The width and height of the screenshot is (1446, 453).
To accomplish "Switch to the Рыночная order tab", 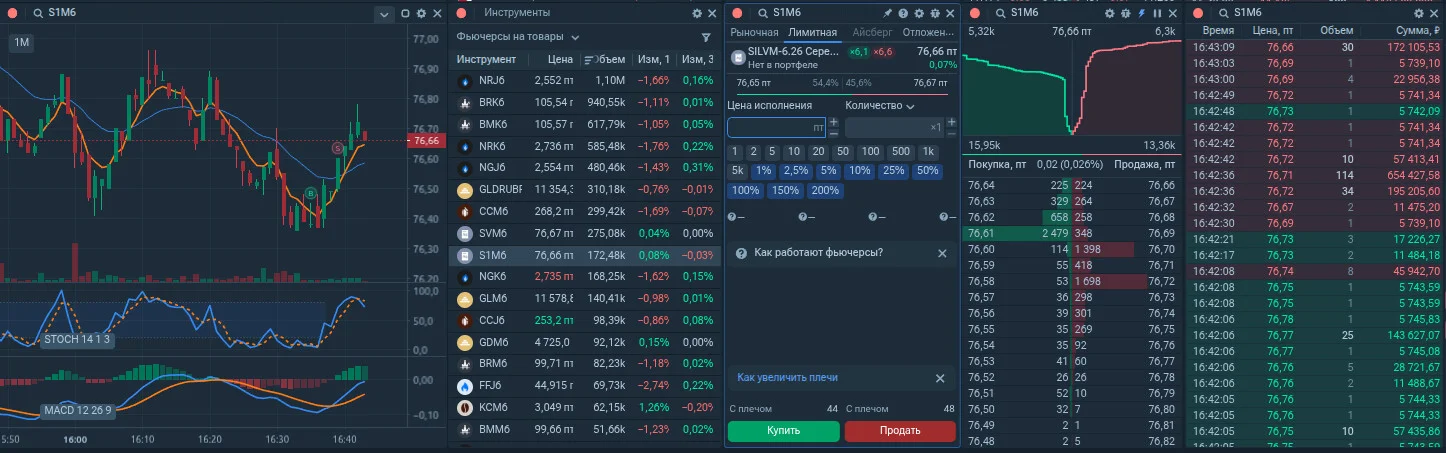I will tap(754, 33).
